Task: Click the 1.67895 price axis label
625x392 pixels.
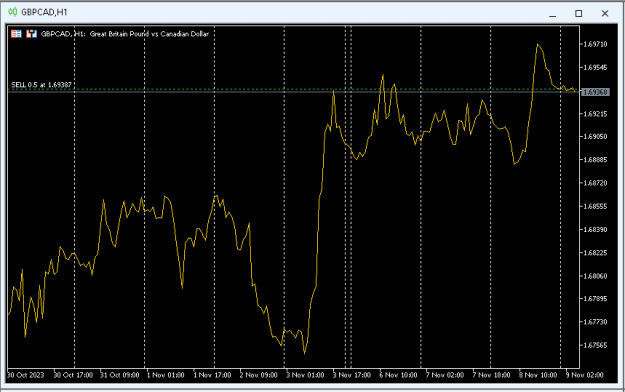Action: (x=596, y=299)
